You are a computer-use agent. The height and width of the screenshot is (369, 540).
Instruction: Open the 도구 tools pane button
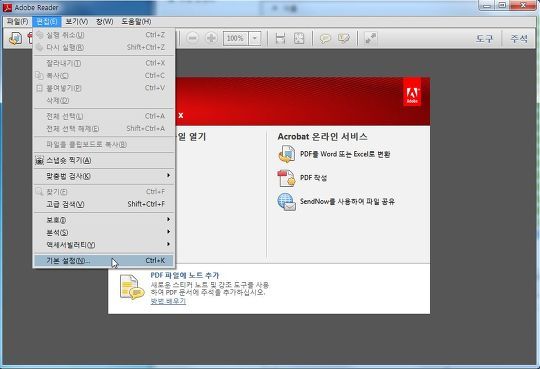coord(484,39)
